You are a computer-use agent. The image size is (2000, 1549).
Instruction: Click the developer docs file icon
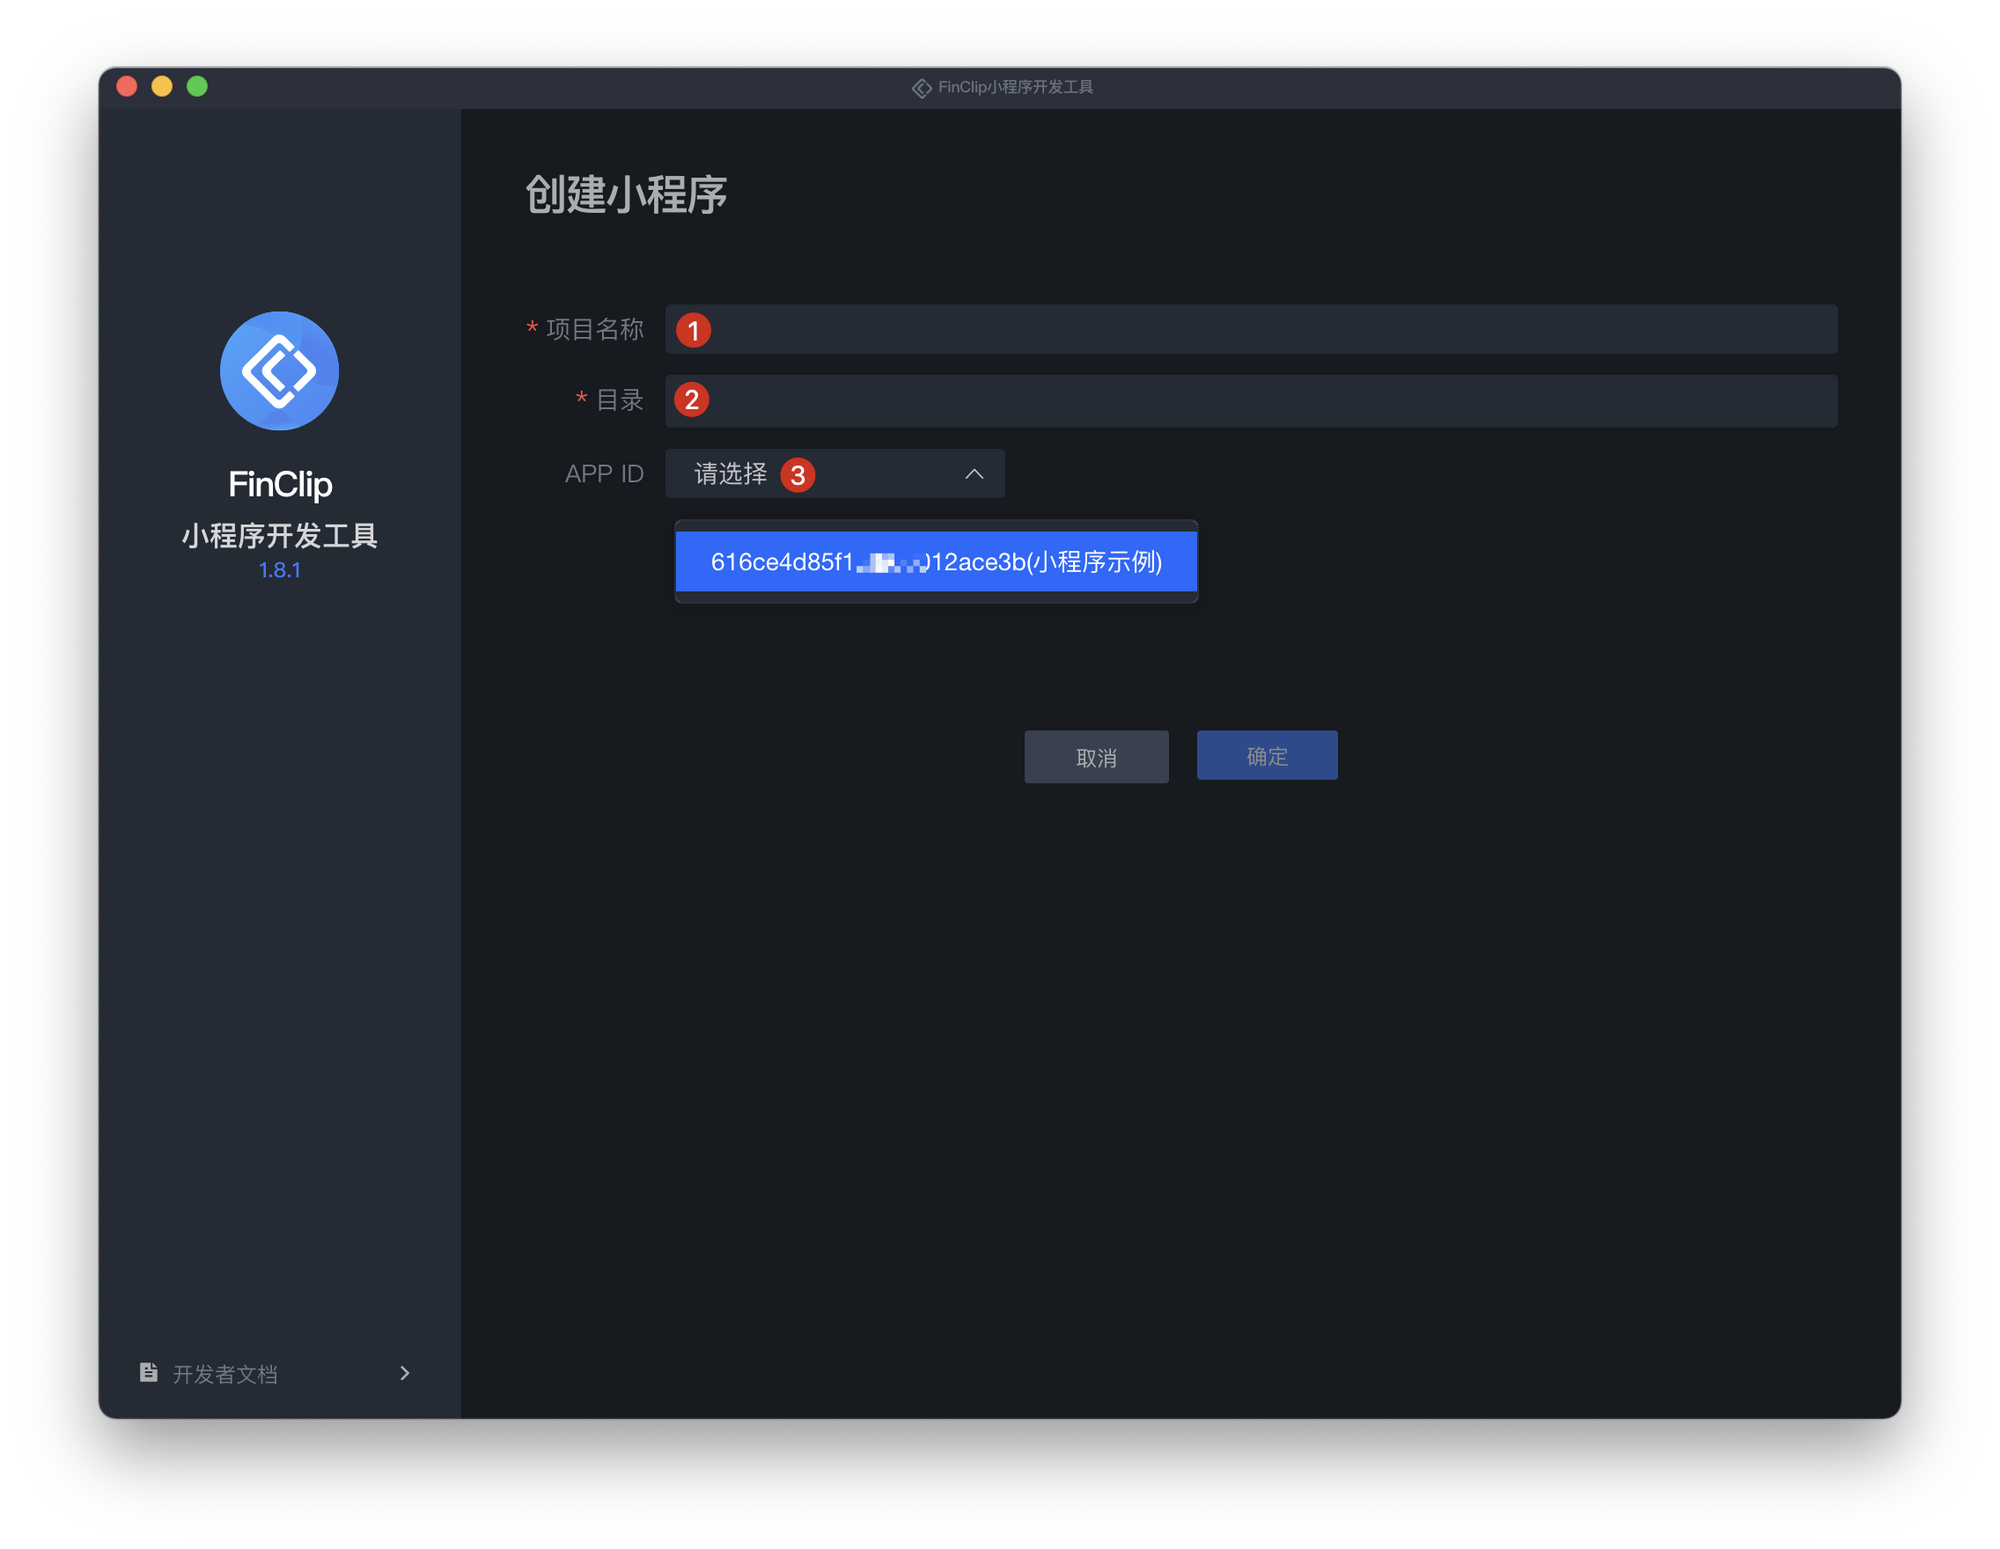148,1372
